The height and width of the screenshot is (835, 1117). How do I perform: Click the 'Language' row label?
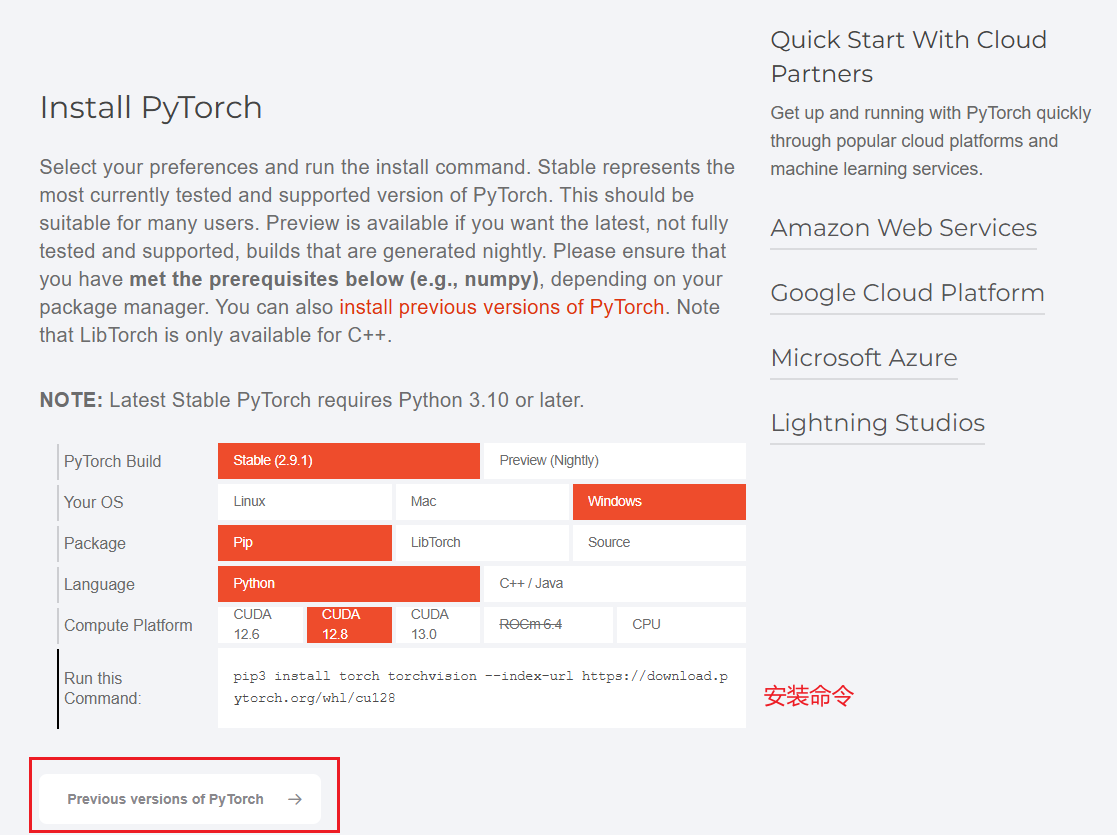click(x=99, y=584)
